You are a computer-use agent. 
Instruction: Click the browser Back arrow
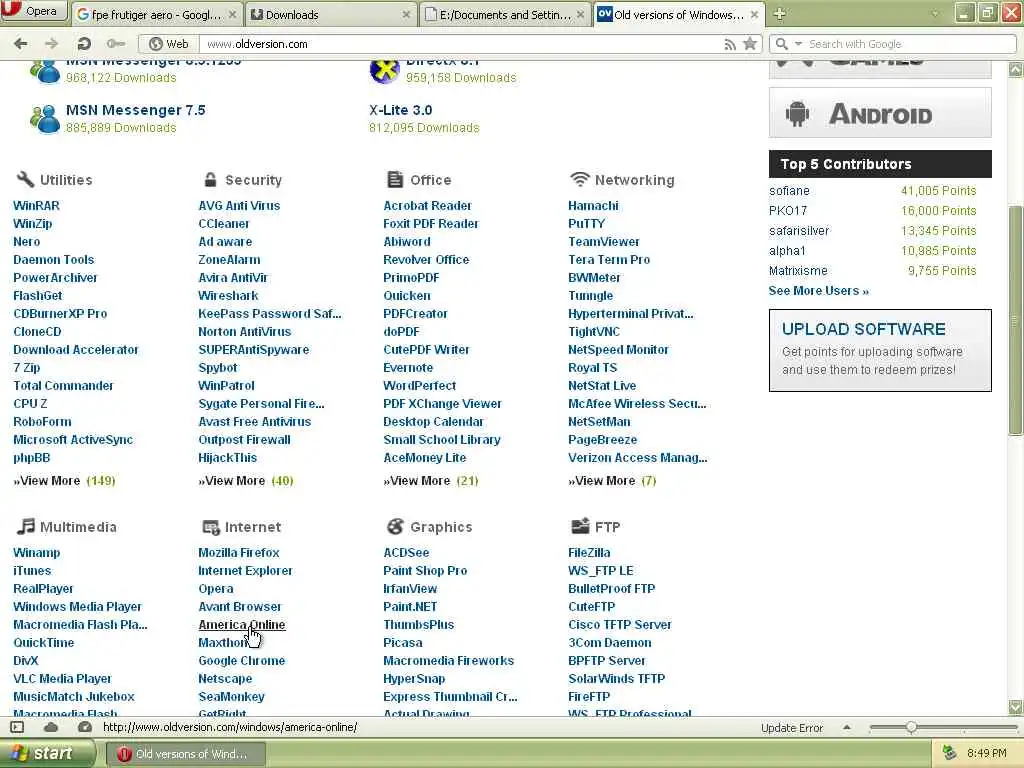[21, 44]
